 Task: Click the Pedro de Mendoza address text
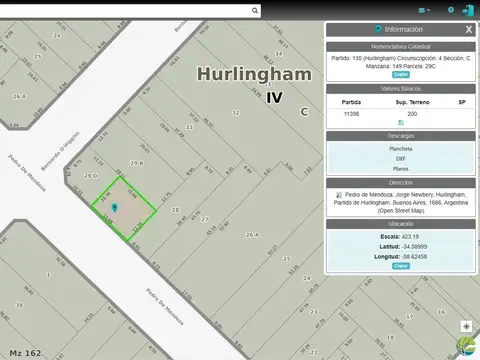click(x=401, y=203)
